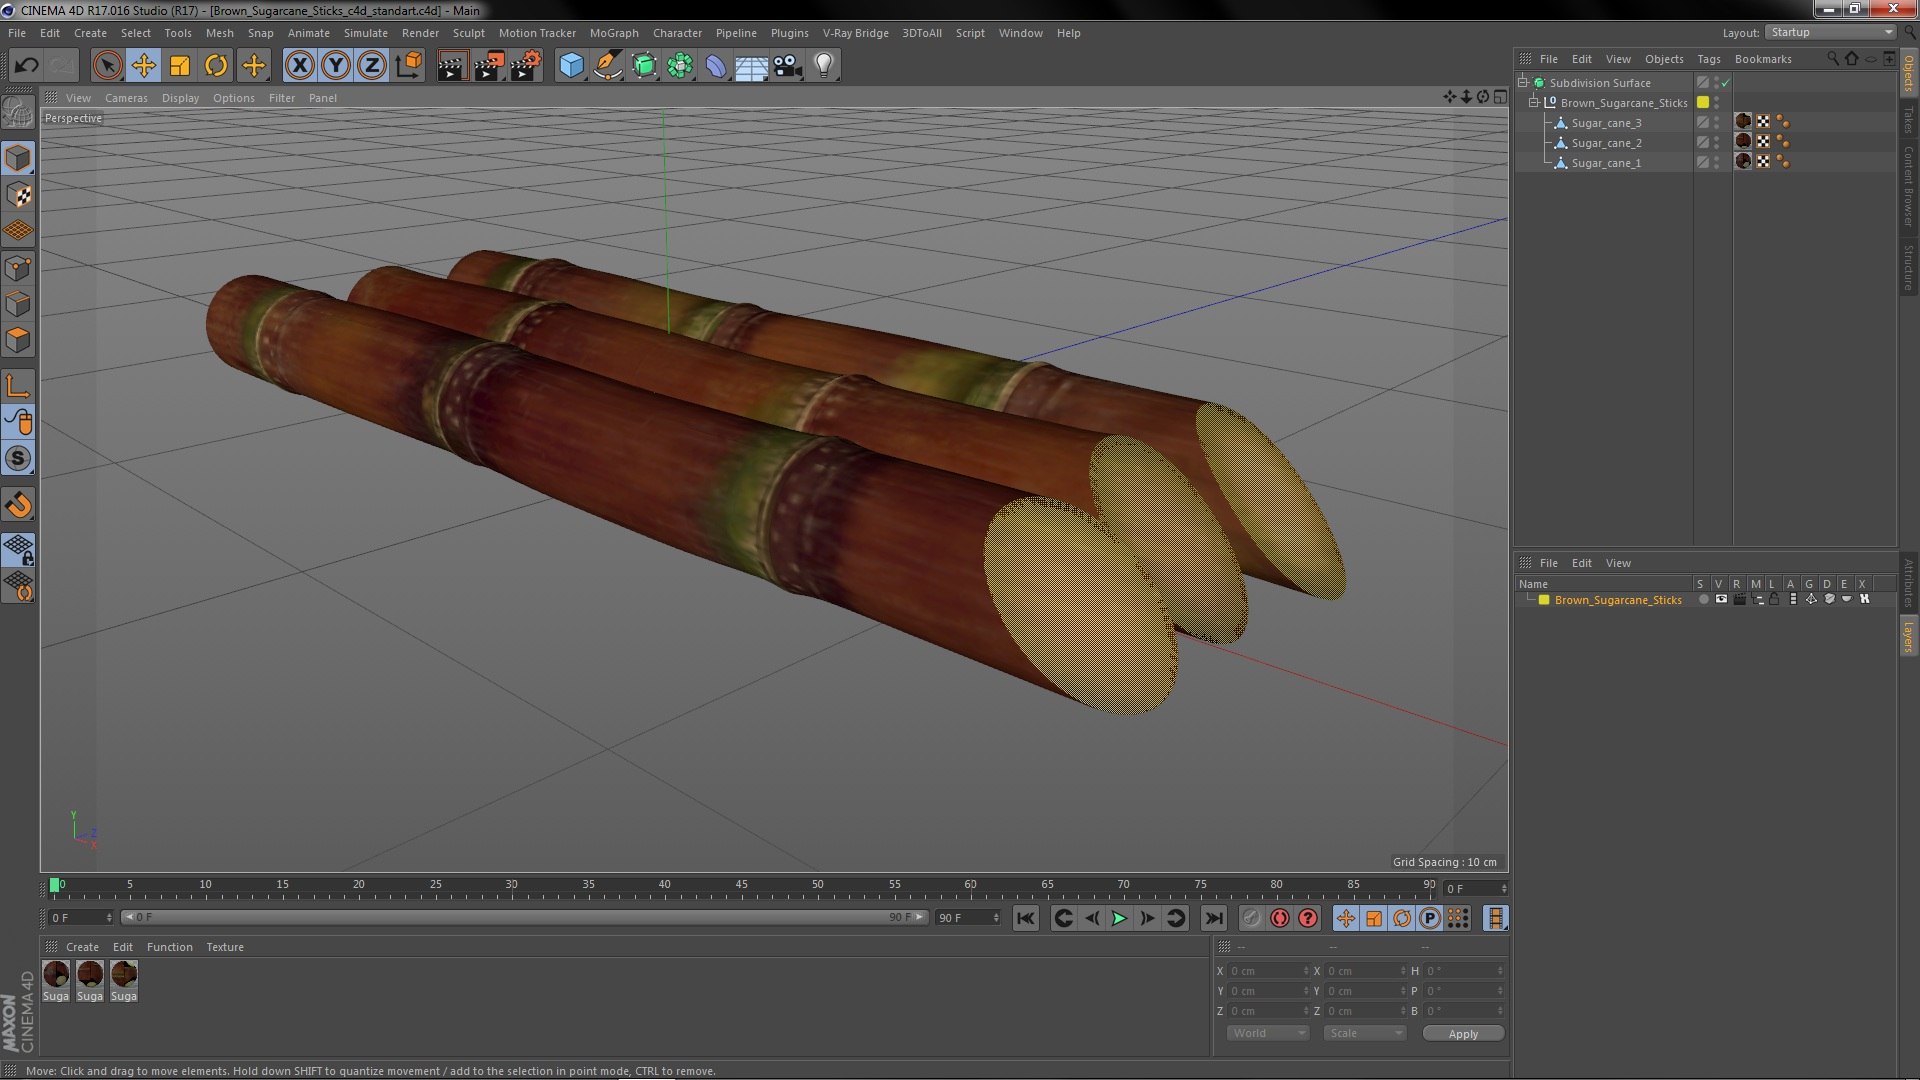Open viewport Display menu

click(x=180, y=98)
